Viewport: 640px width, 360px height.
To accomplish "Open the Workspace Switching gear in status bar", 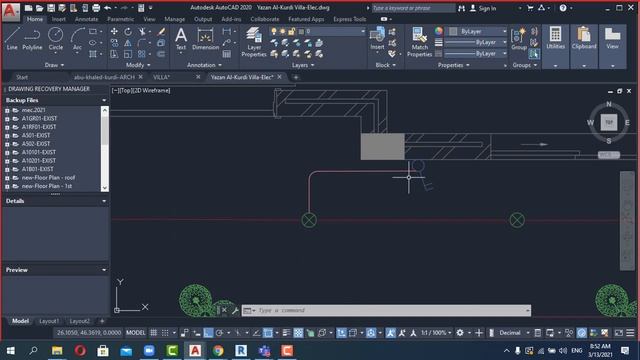I will [x=460, y=333].
